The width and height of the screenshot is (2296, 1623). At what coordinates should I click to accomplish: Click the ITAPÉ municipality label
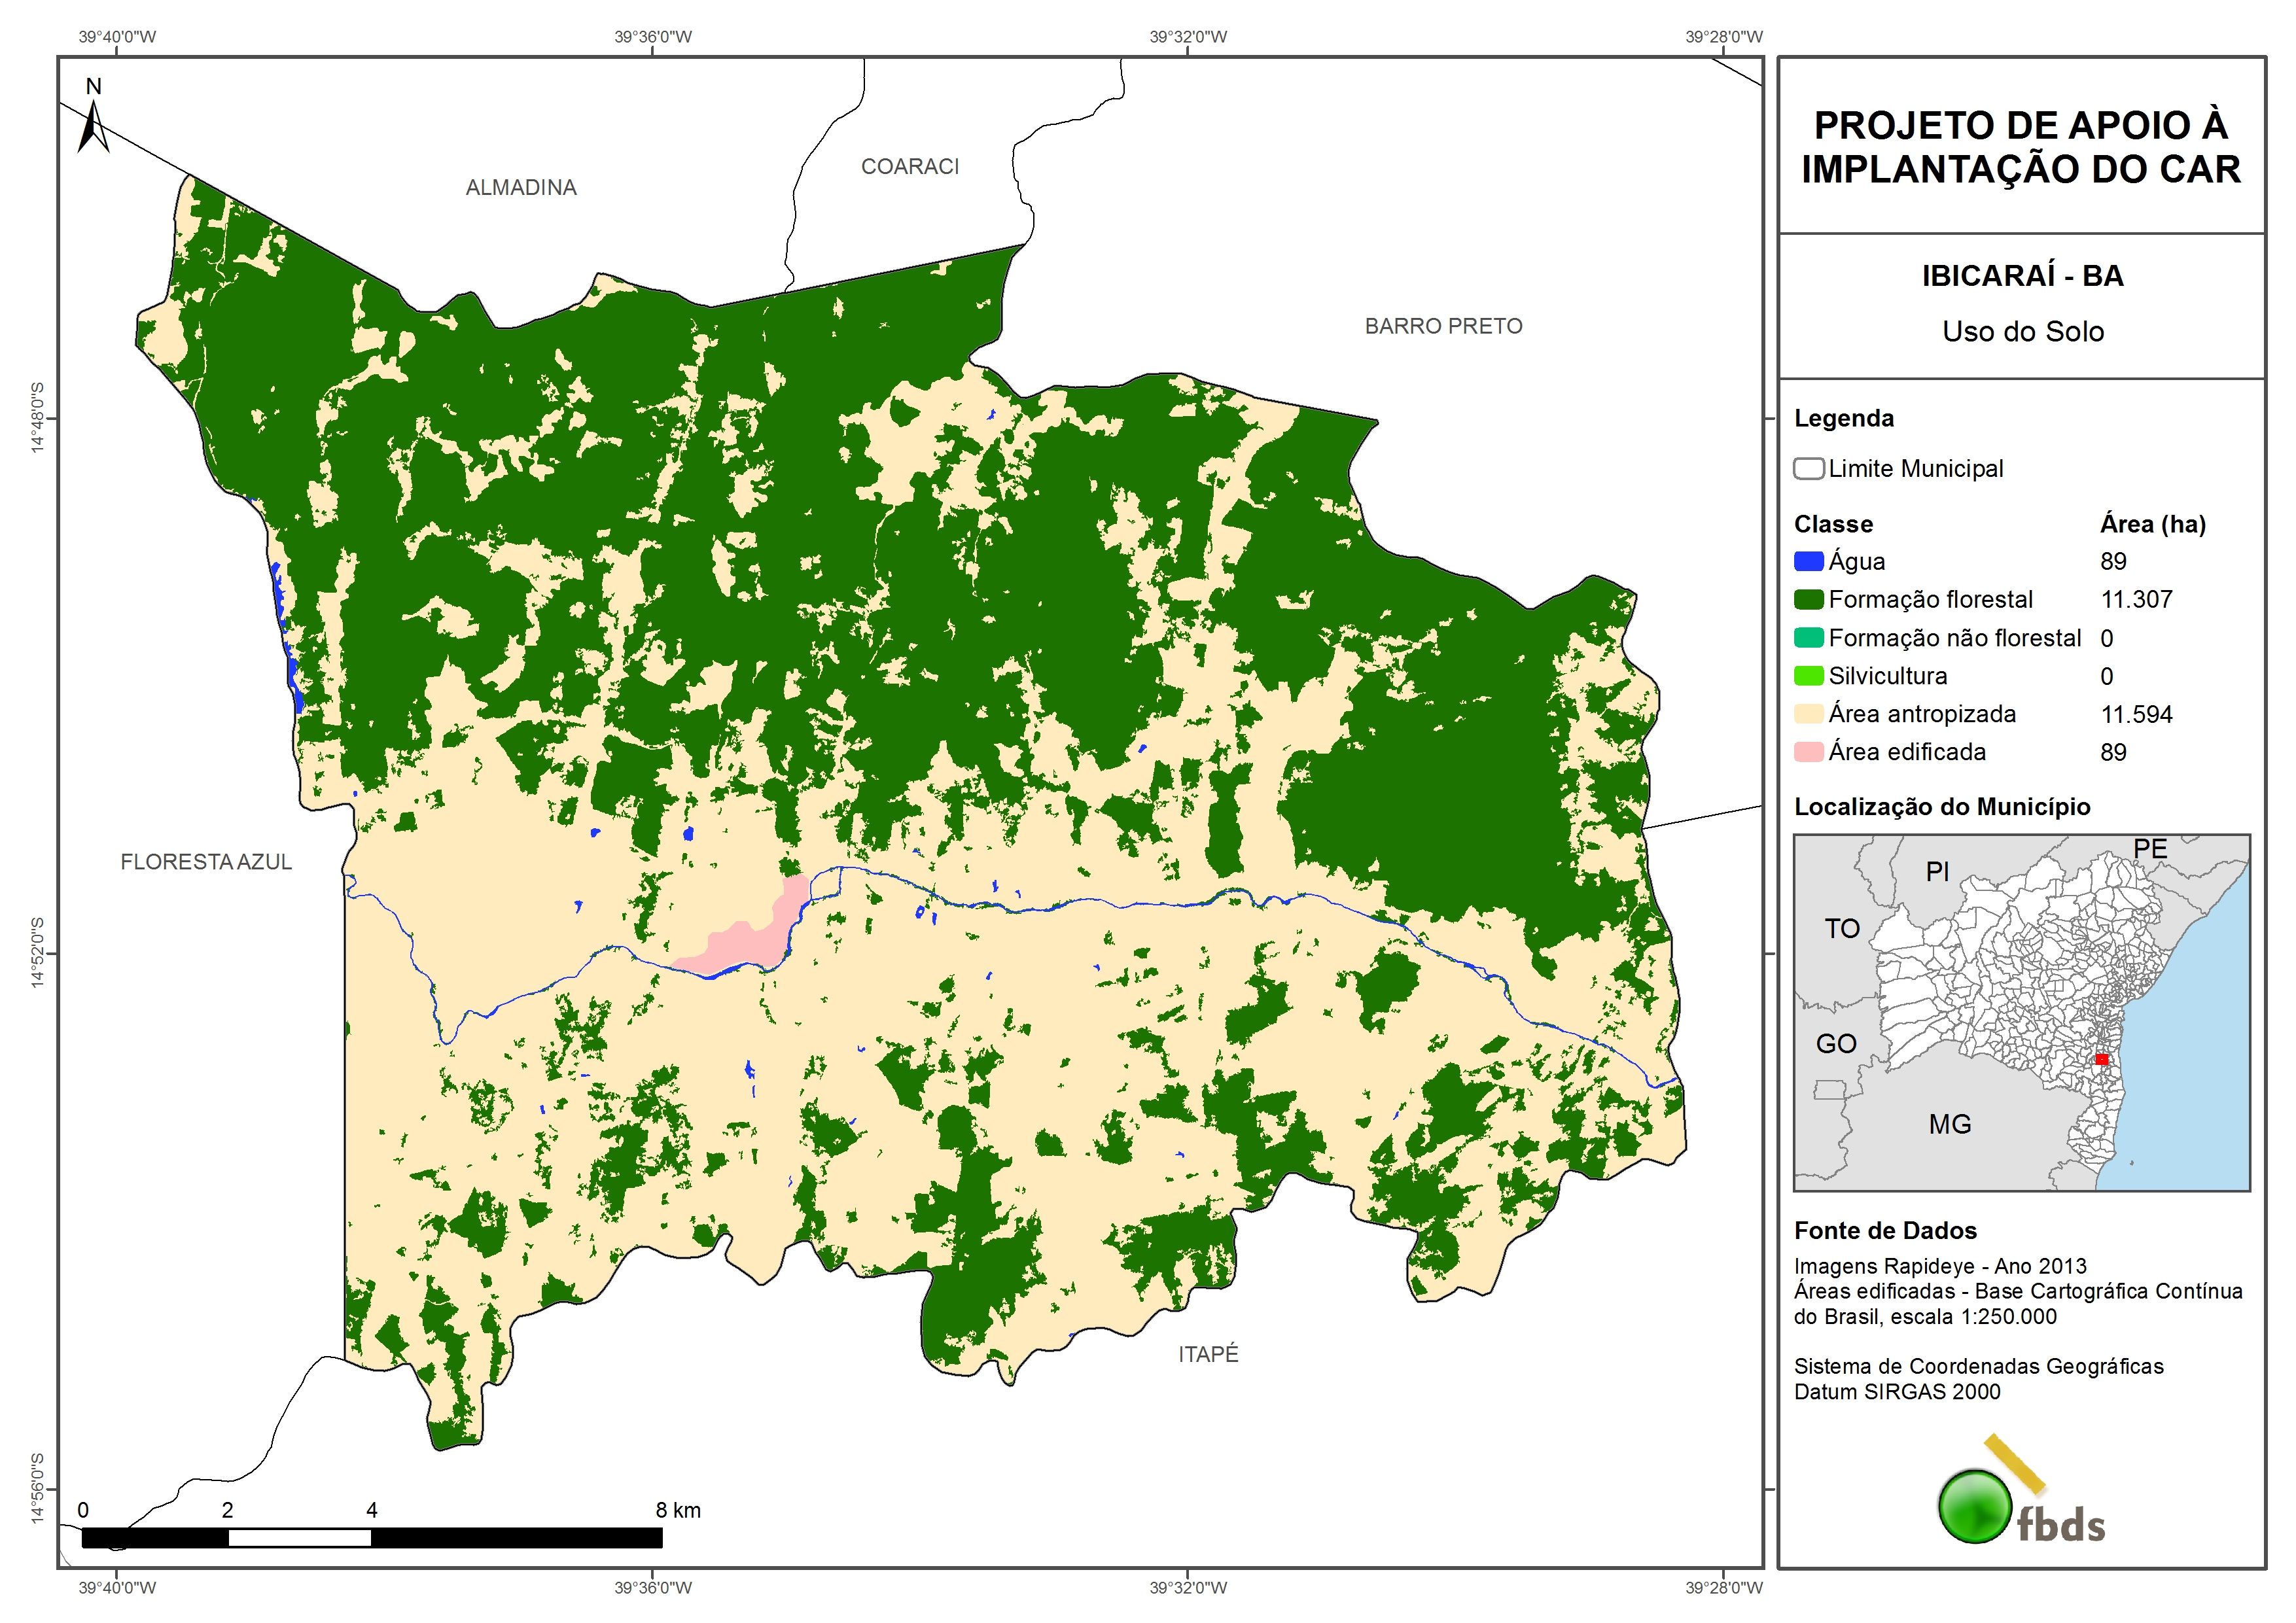click(1208, 1354)
